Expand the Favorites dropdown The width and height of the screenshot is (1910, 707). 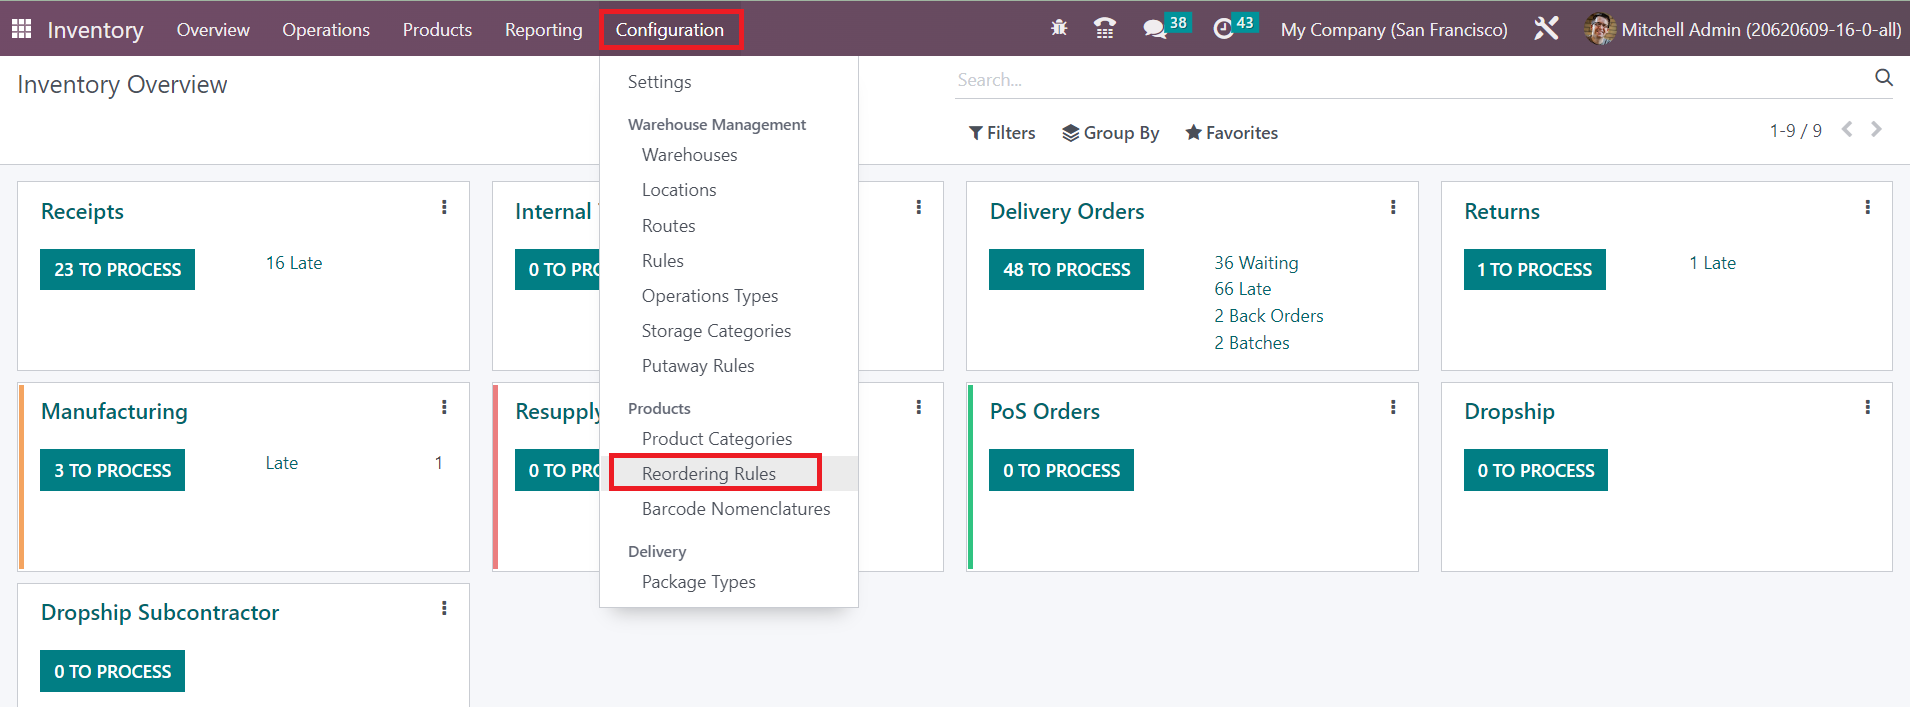pos(1231,133)
